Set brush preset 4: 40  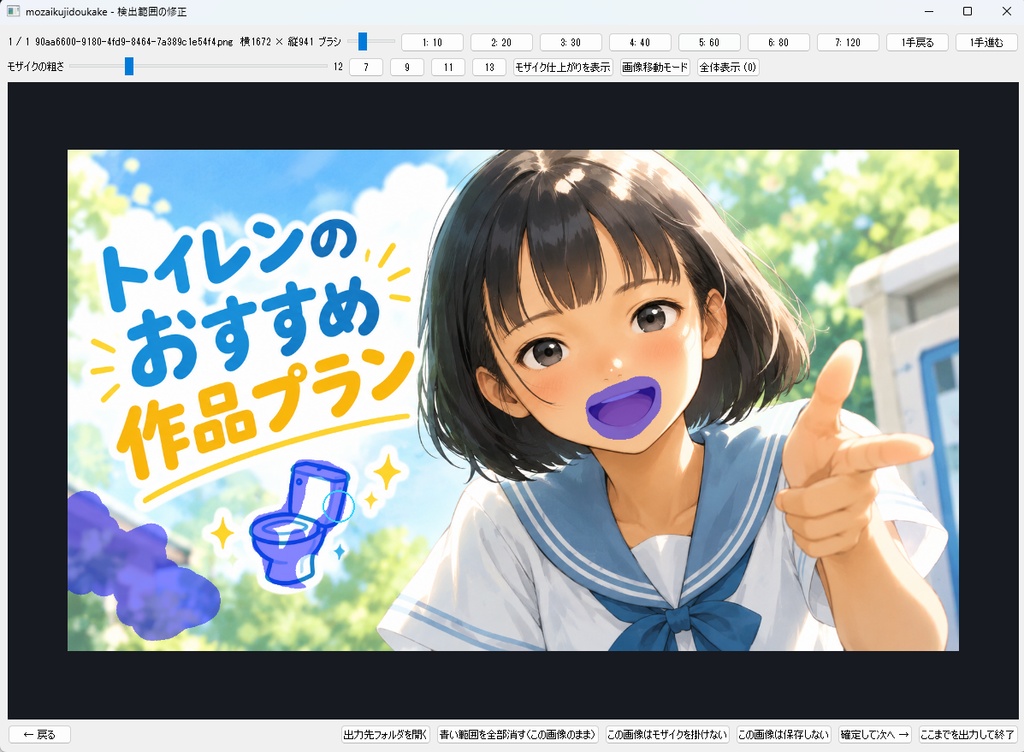(640, 42)
